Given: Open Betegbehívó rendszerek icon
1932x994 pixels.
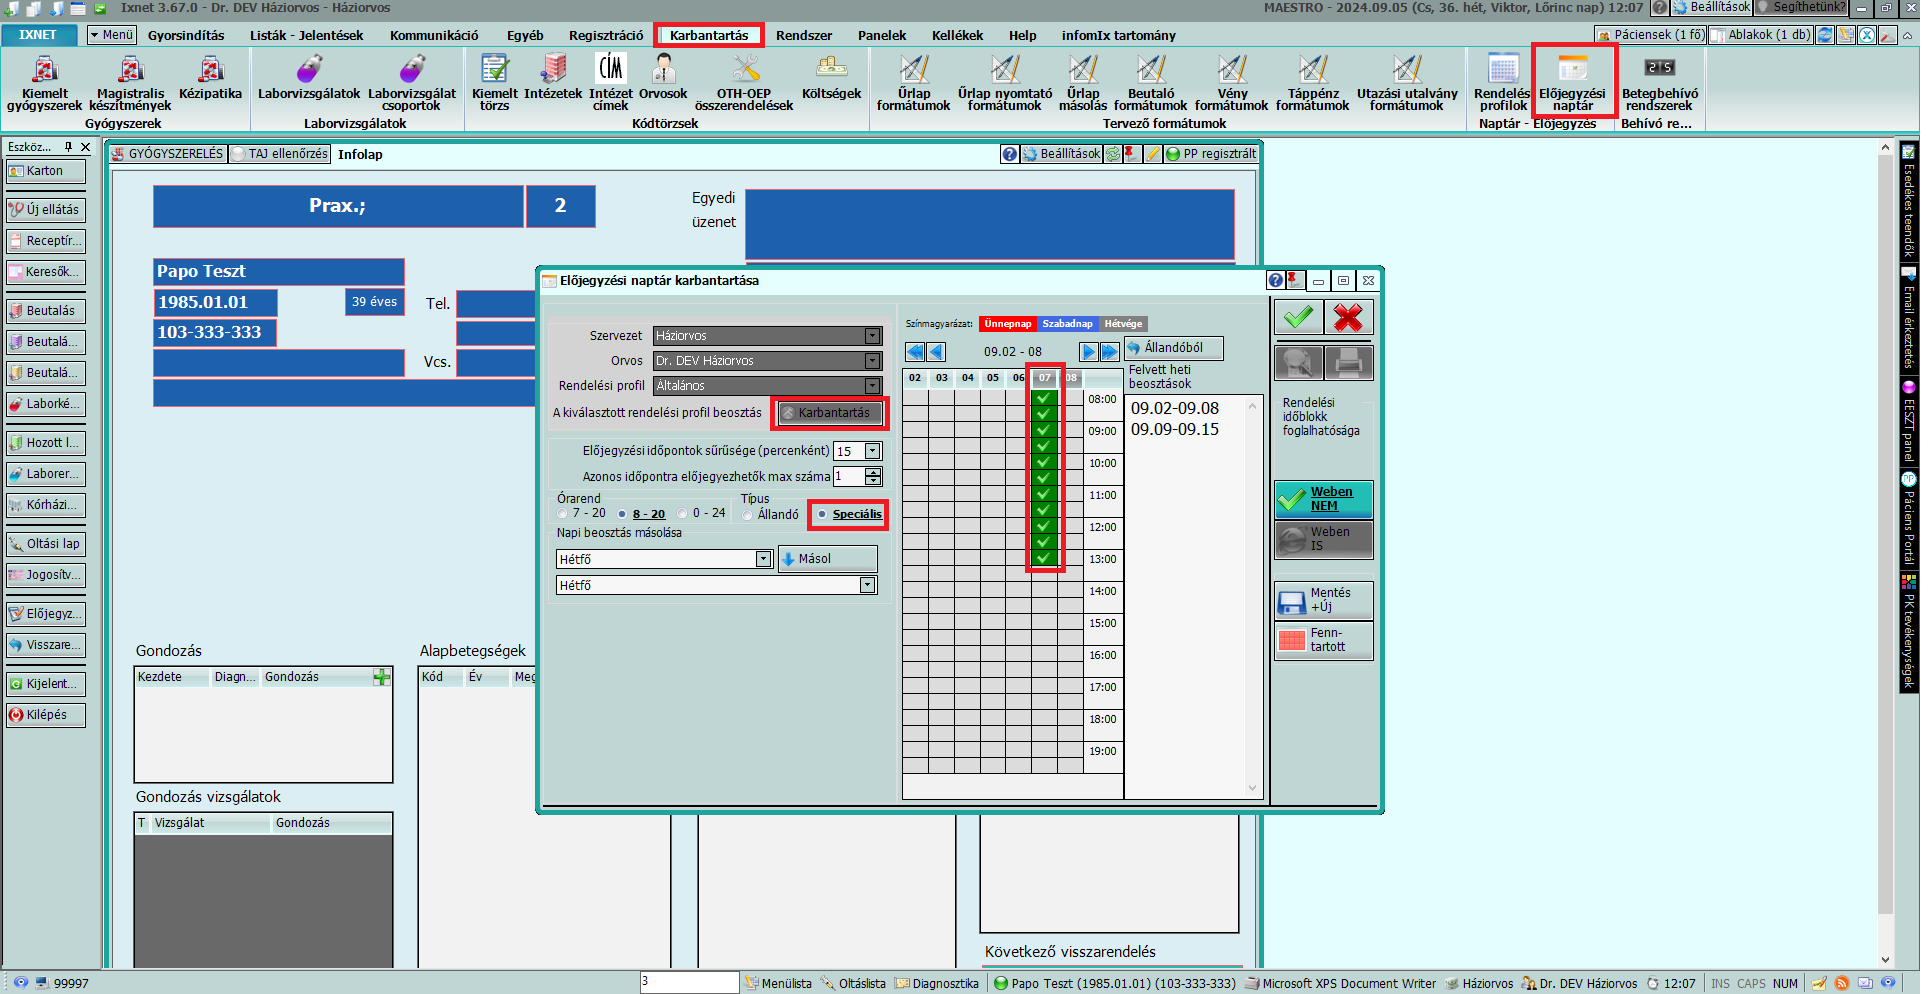Looking at the screenshot, I should (1659, 80).
